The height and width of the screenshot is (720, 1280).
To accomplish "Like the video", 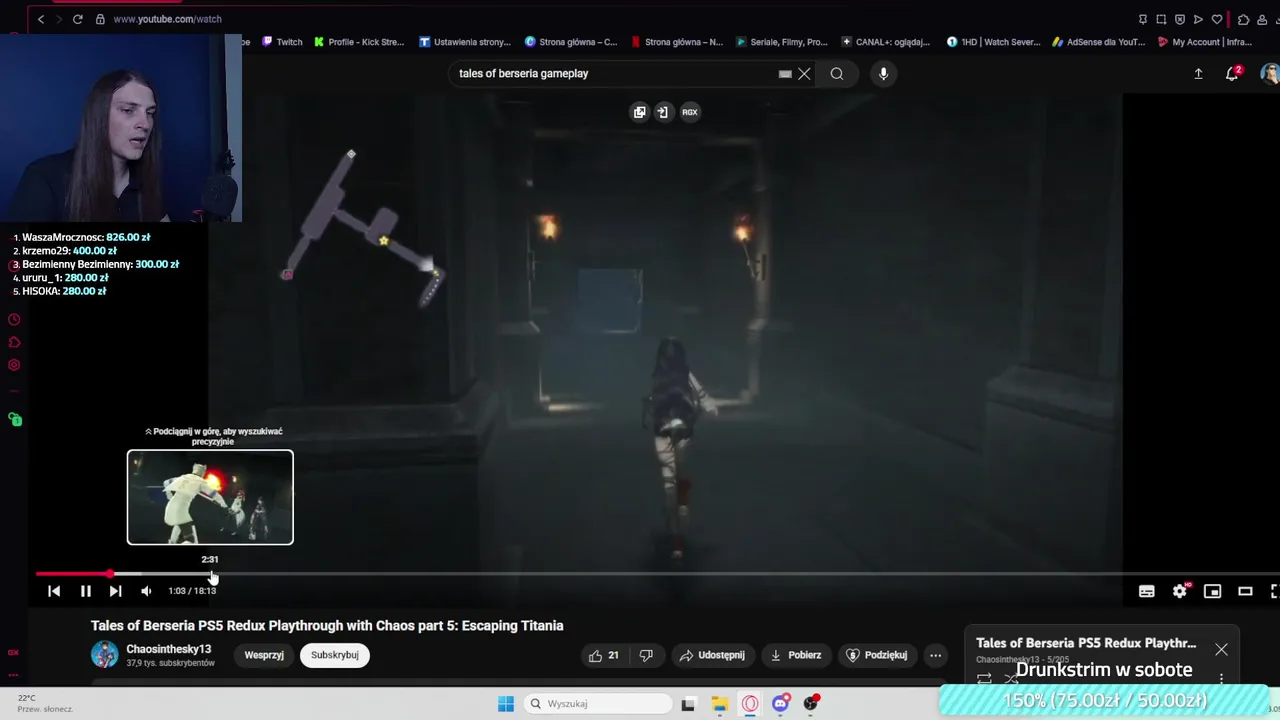I will [x=604, y=655].
